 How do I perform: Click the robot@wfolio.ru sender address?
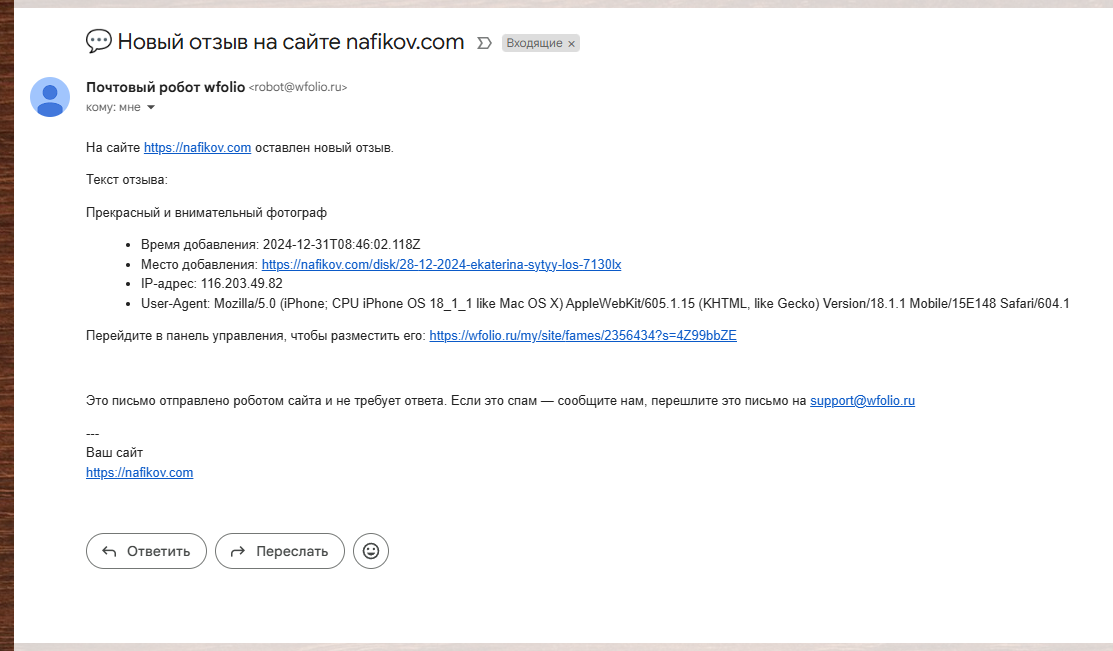pos(298,88)
